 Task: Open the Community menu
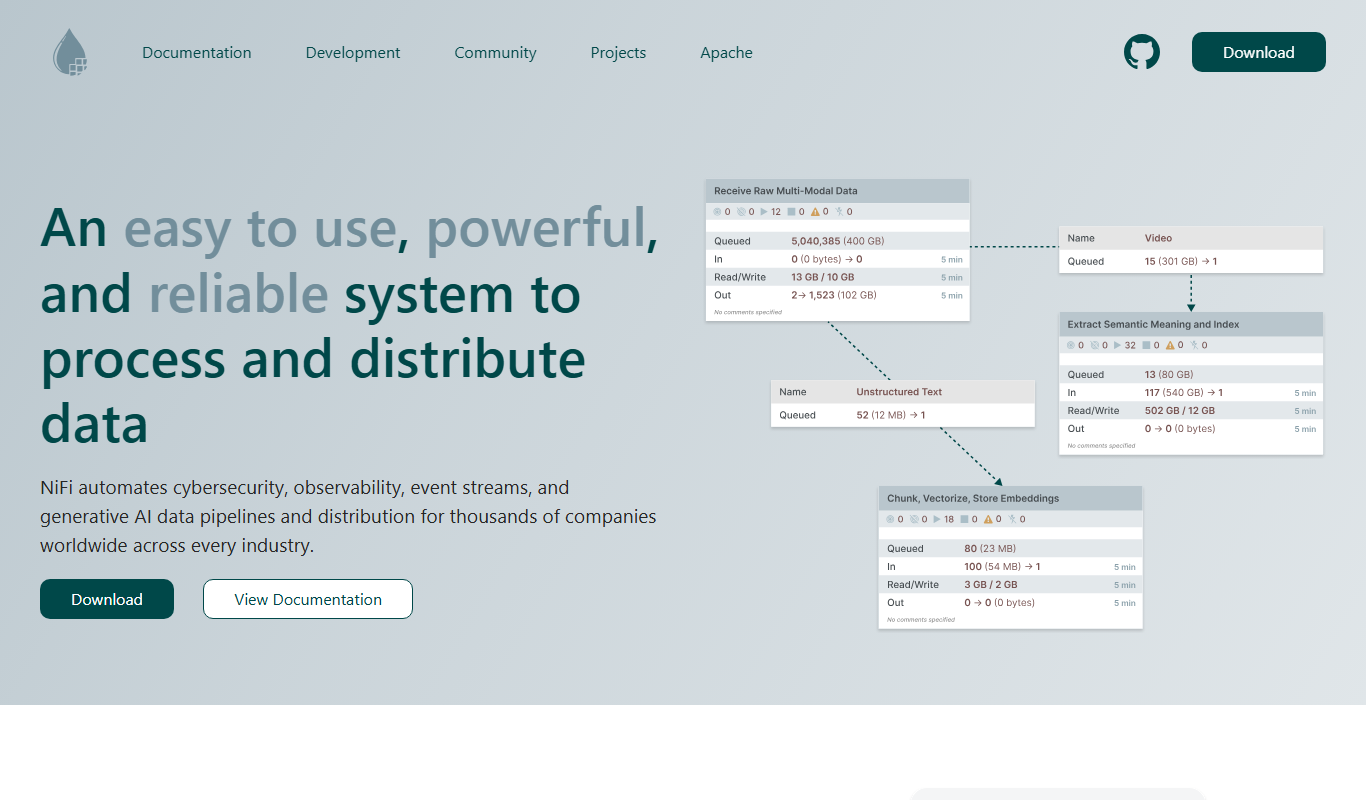pos(495,53)
